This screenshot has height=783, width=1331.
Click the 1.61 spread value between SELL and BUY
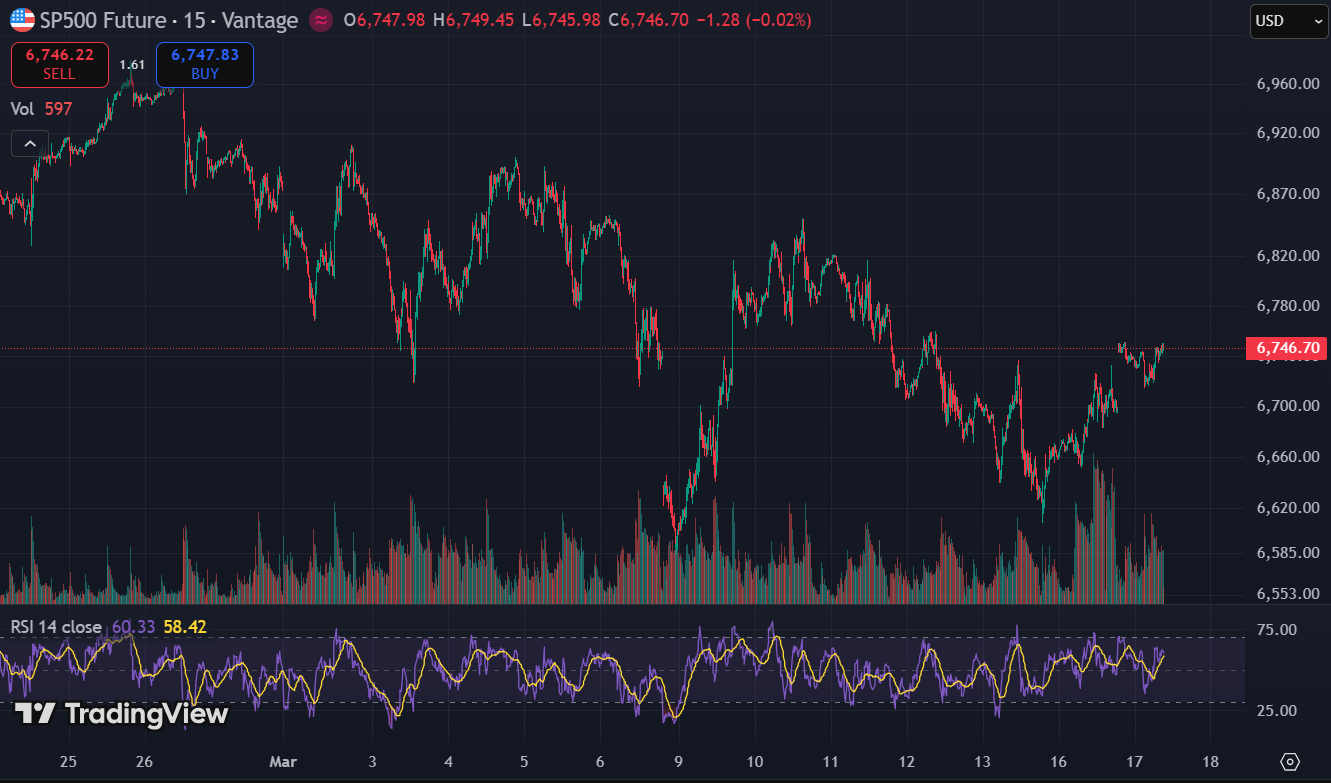pos(131,62)
